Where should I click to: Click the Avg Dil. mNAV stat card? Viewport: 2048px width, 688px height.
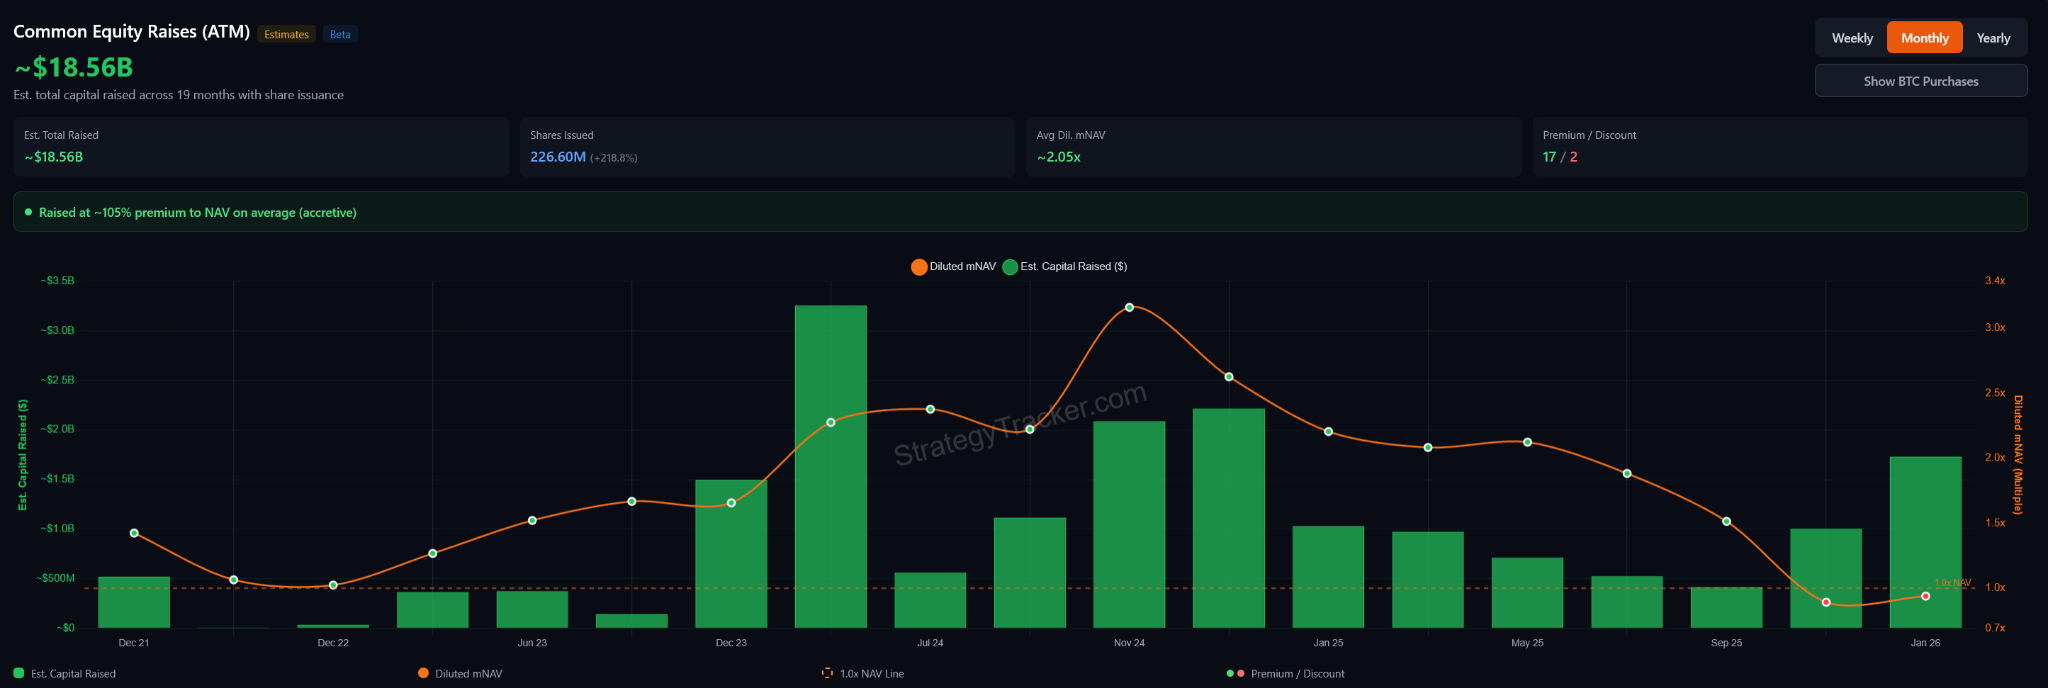1272,147
